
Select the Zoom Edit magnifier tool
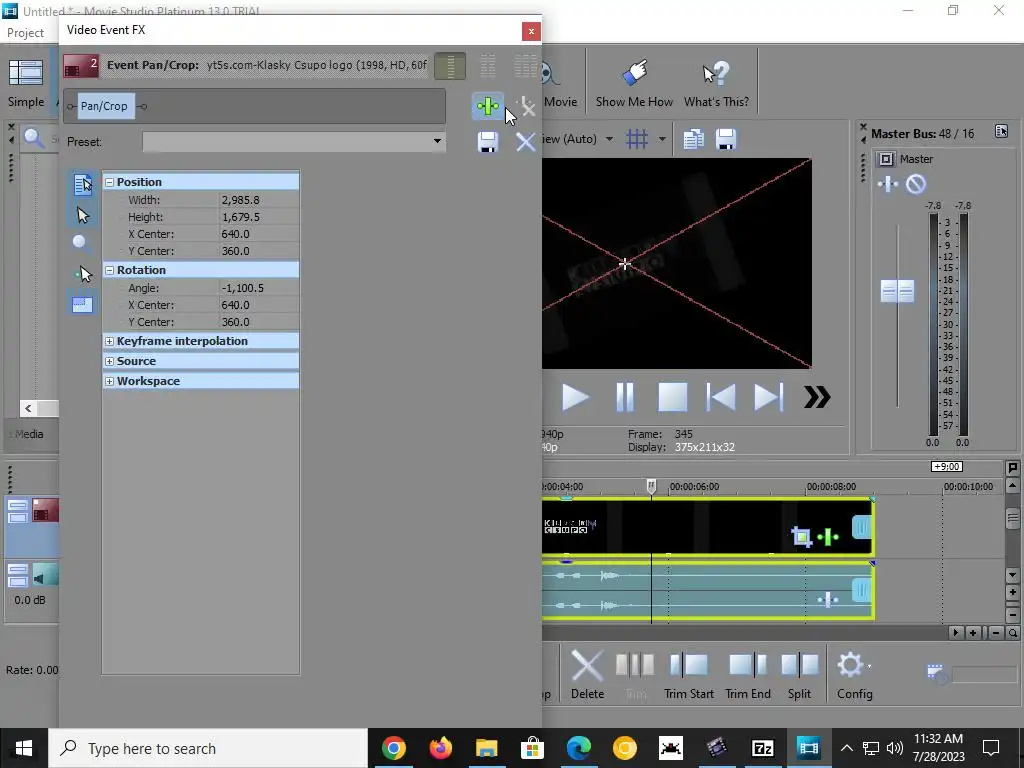[x=81, y=244]
